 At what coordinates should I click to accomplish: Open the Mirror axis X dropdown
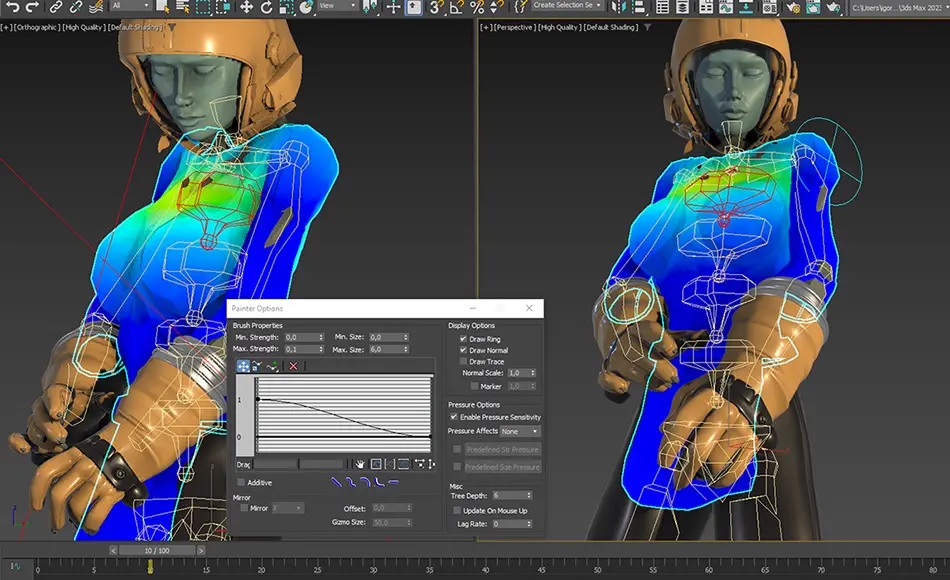[x=288, y=508]
